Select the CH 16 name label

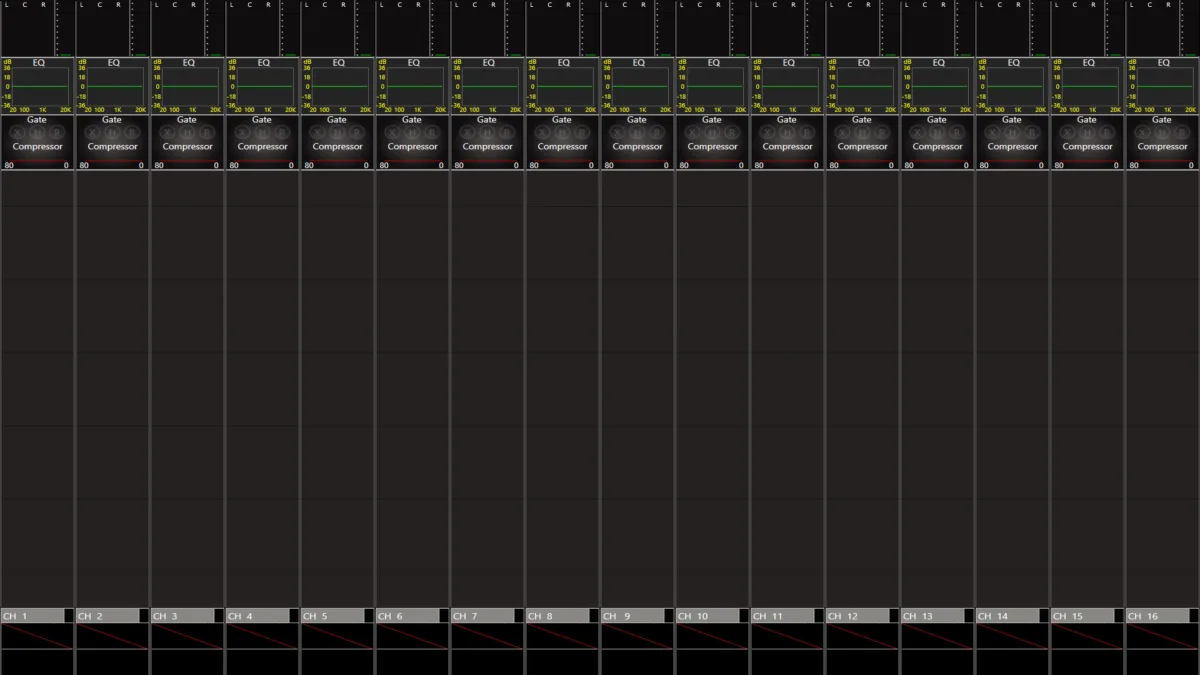1157,616
